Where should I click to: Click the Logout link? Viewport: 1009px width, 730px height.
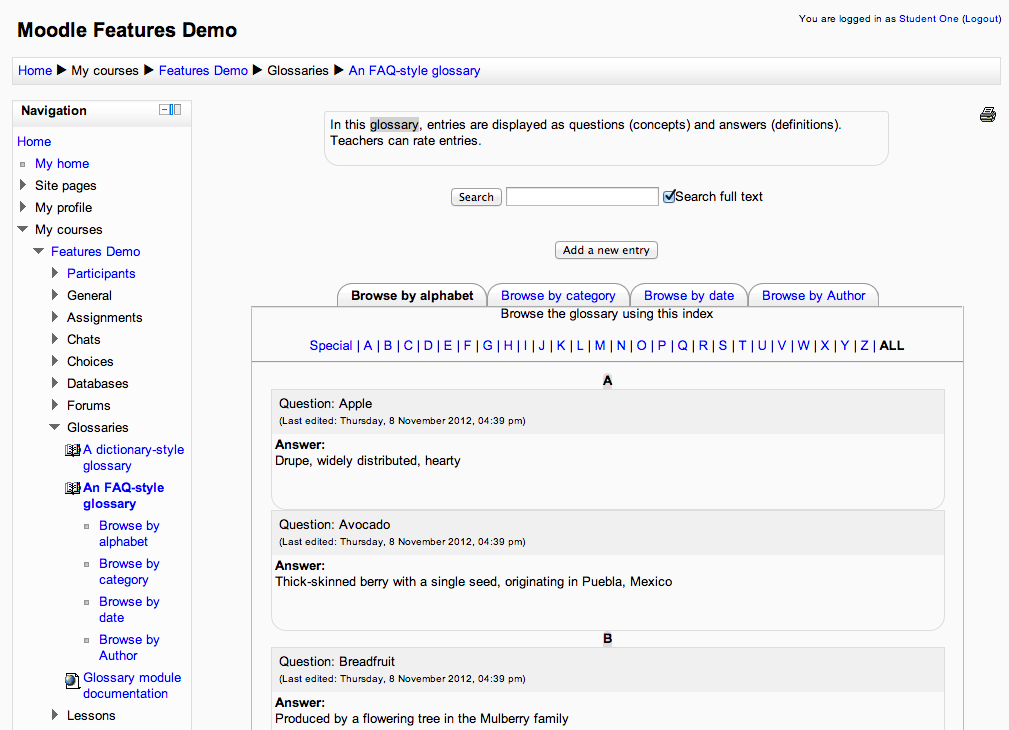click(981, 19)
